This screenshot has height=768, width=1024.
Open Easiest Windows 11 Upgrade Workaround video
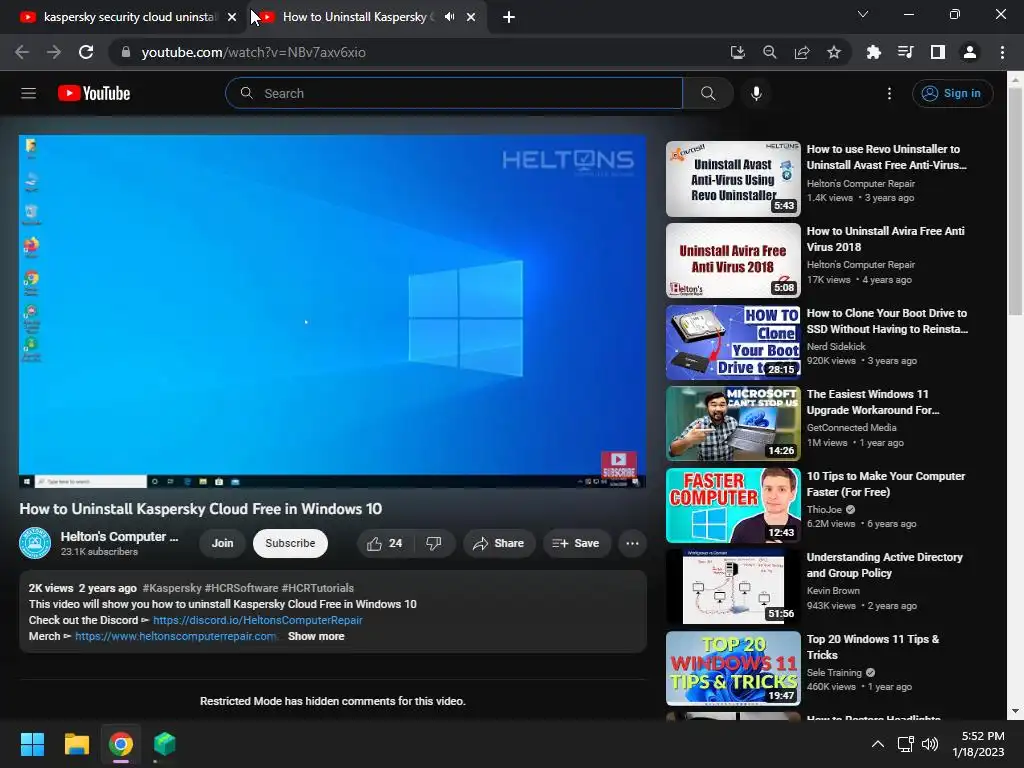click(x=733, y=424)
